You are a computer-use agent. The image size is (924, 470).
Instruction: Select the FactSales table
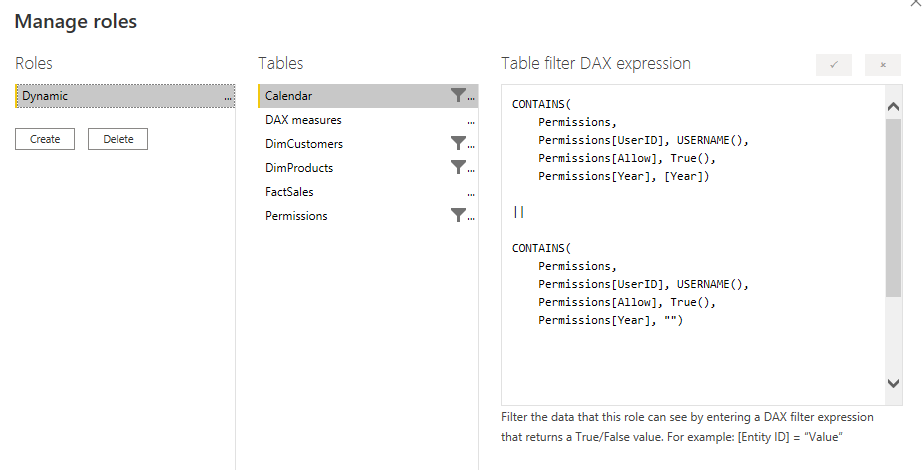click(x=368, y=192)
